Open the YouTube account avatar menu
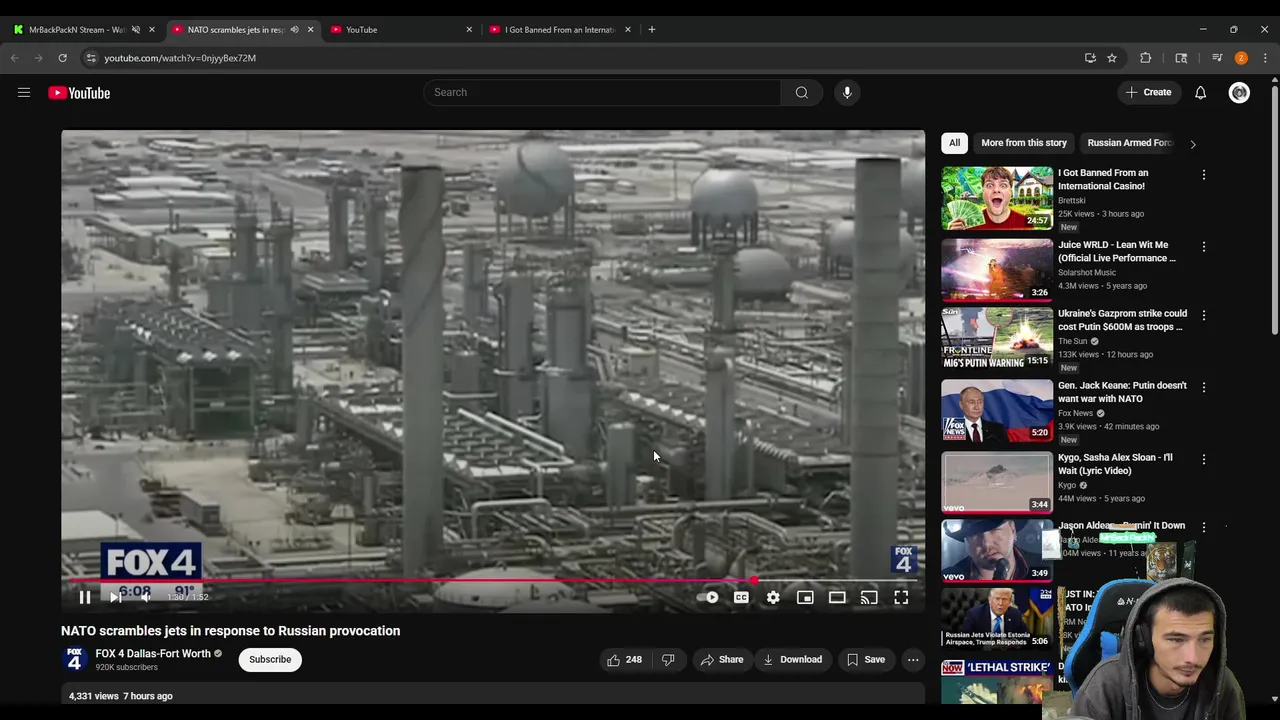Screen dimensions: 1280x720 pos(1239,93)
